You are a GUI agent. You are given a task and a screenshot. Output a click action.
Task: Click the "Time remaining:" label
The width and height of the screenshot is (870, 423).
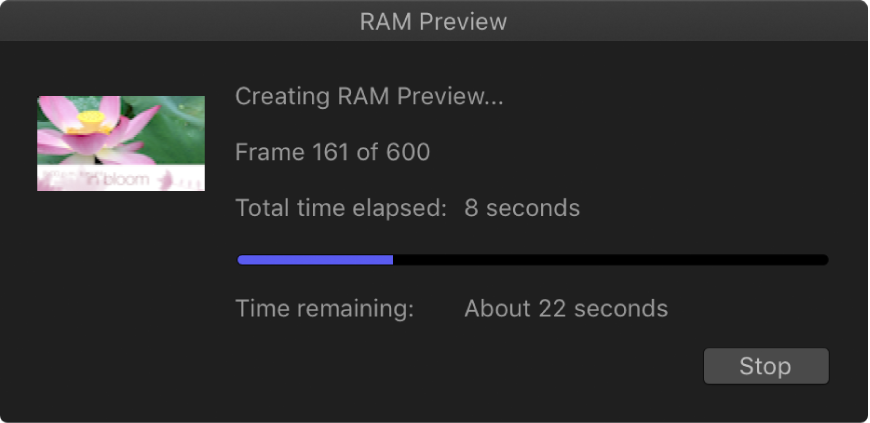click(x=324, y=308)
